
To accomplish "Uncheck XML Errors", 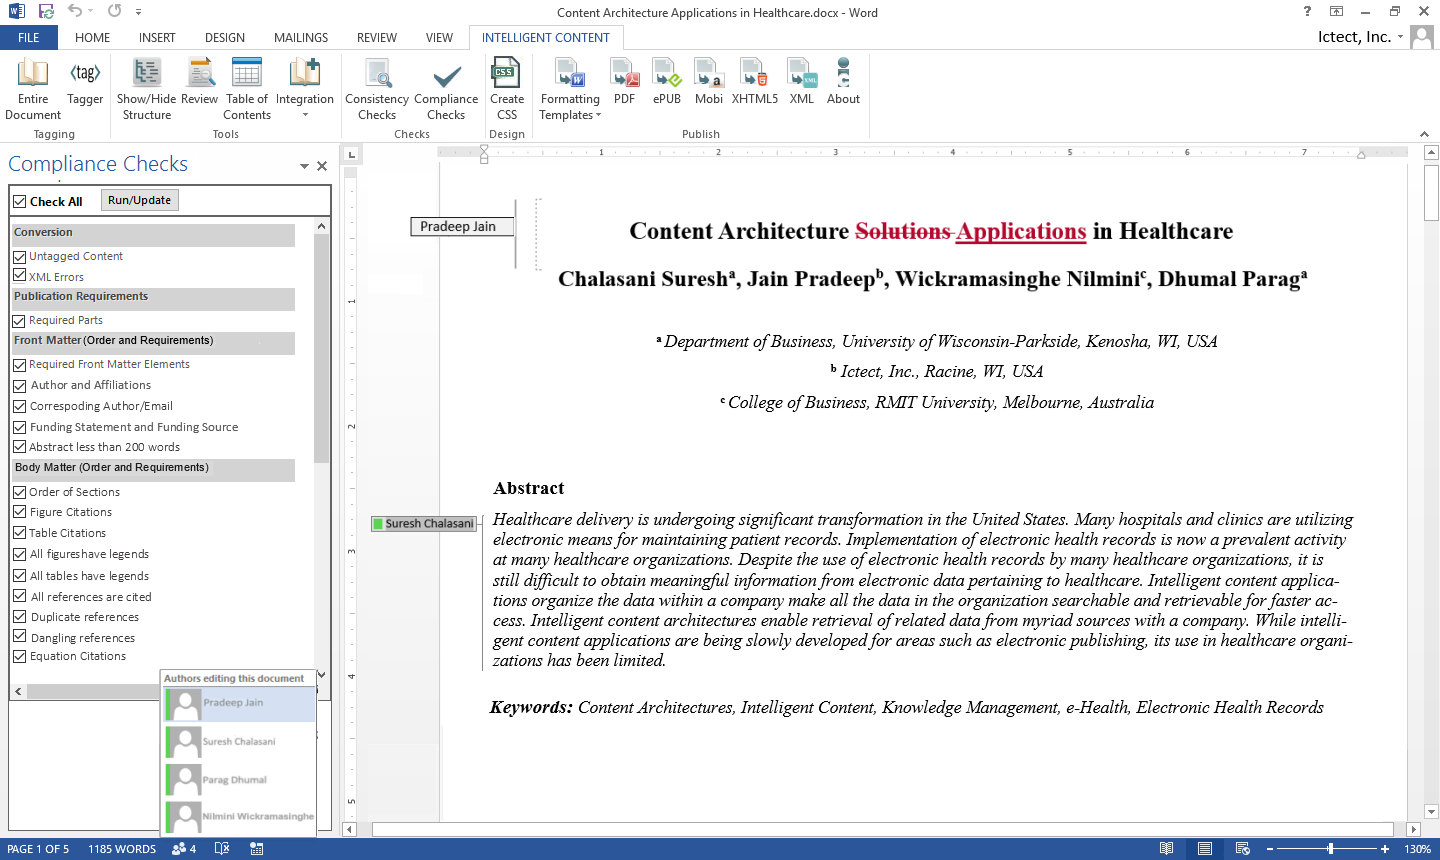I will [19, 276].
